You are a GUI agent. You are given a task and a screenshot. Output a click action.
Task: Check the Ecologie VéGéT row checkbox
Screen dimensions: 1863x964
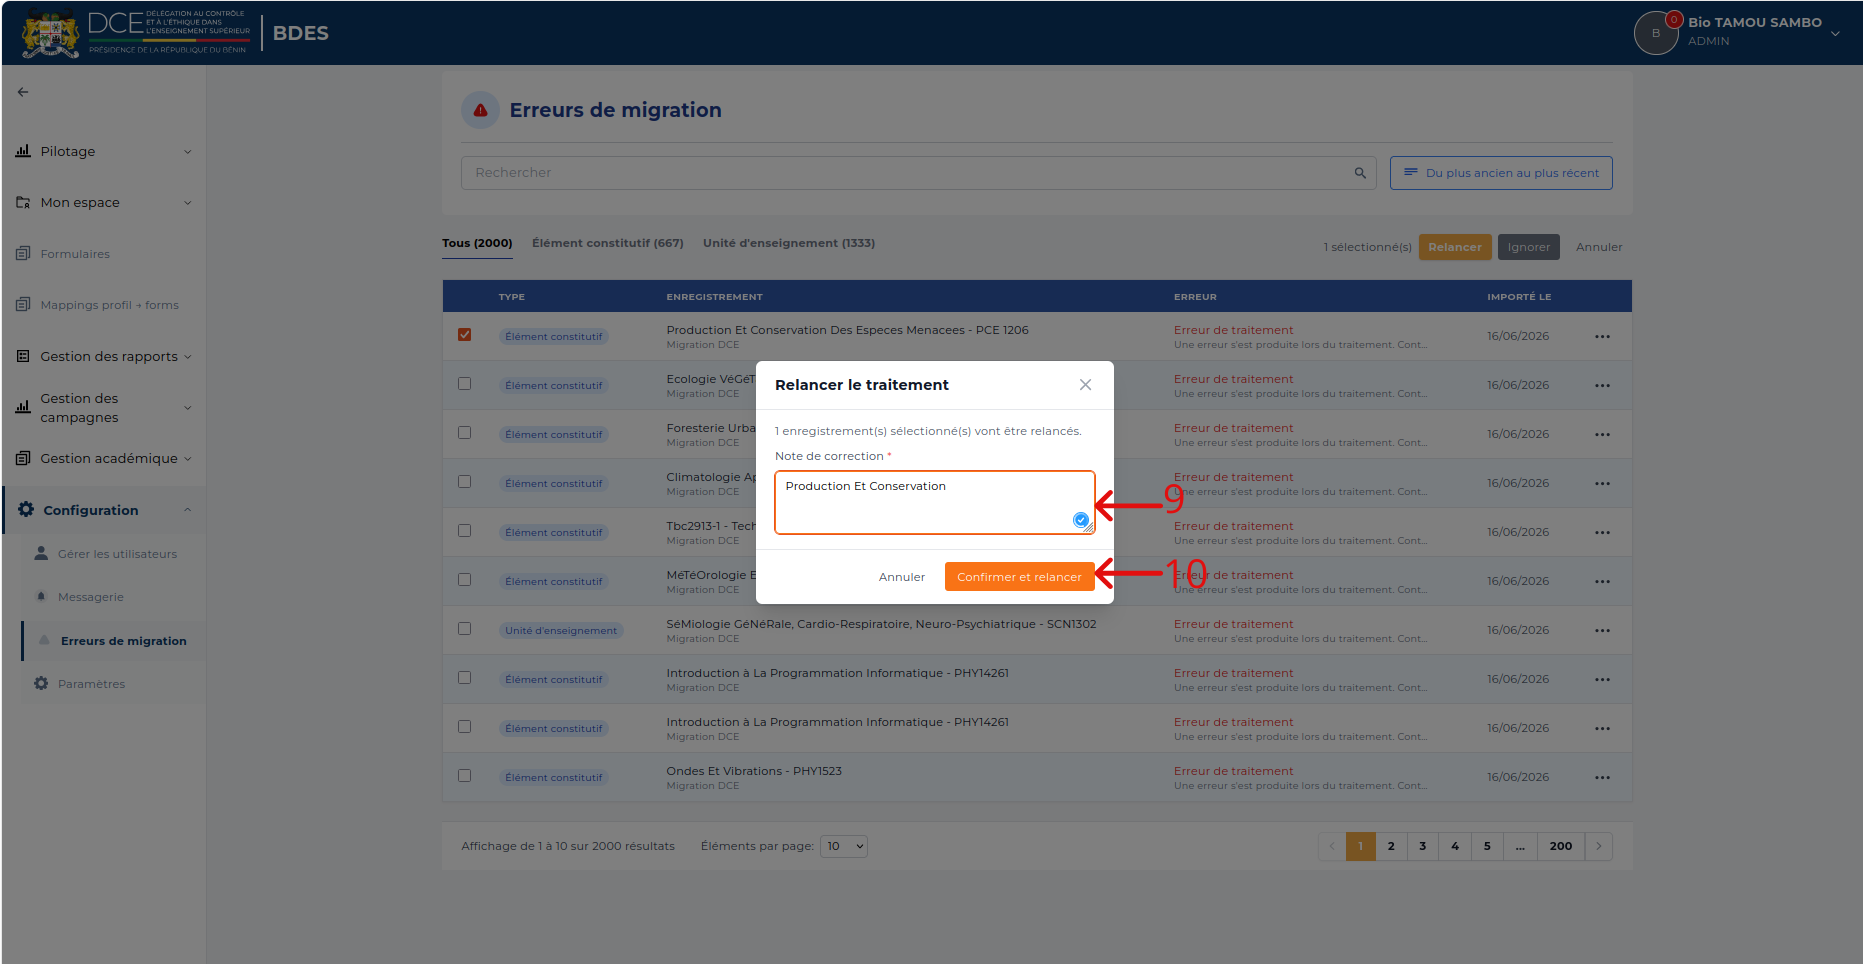coord(464,384)
